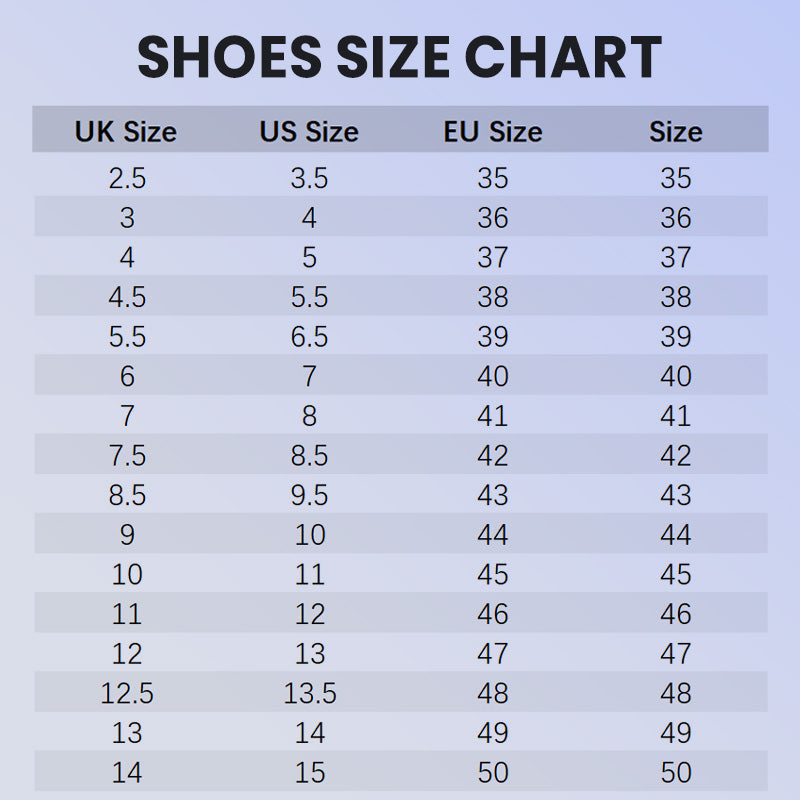Click US Size 15 cell
The height and width of the screenshot is (800, 800).
pyautogui.click(x=309, y=773)
